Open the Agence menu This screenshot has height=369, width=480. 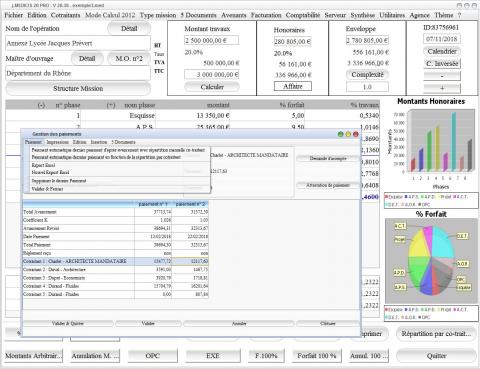click(419, 15)
